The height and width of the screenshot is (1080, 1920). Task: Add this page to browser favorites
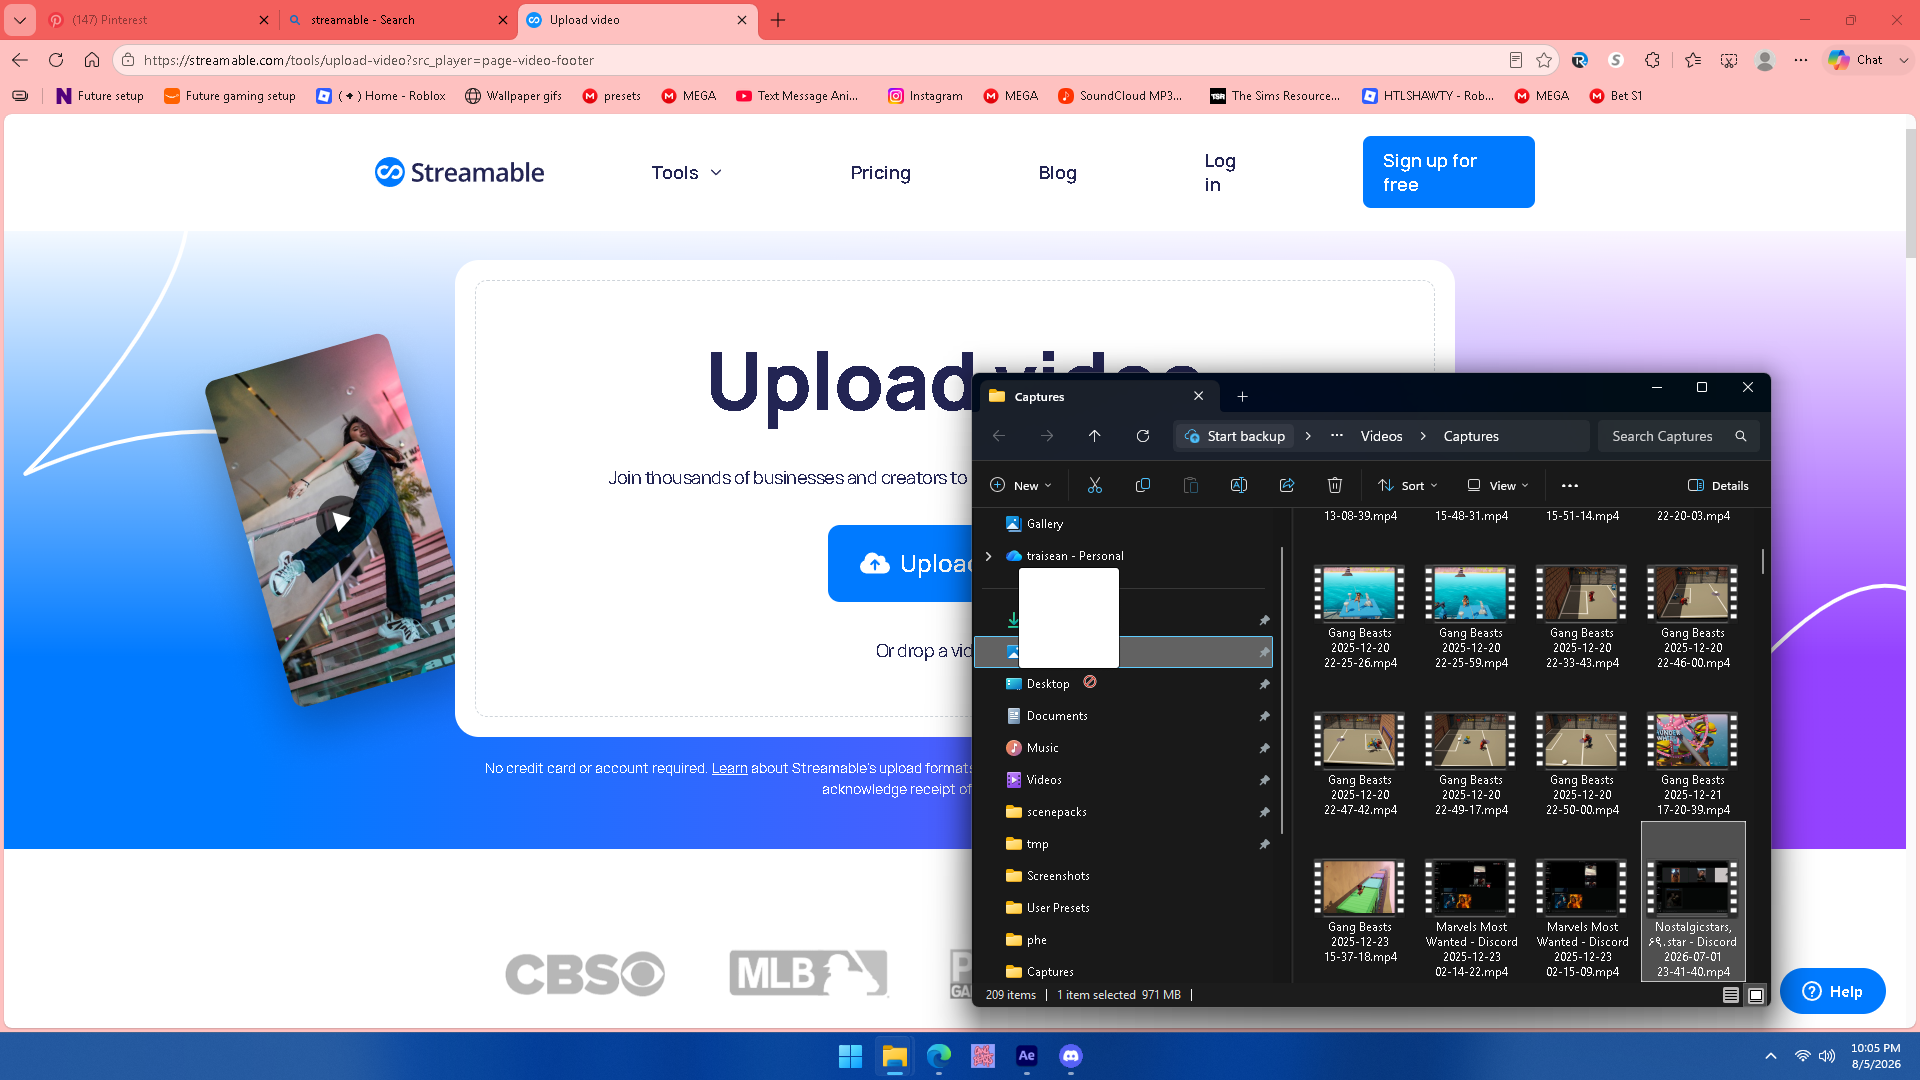(1544, 60)
